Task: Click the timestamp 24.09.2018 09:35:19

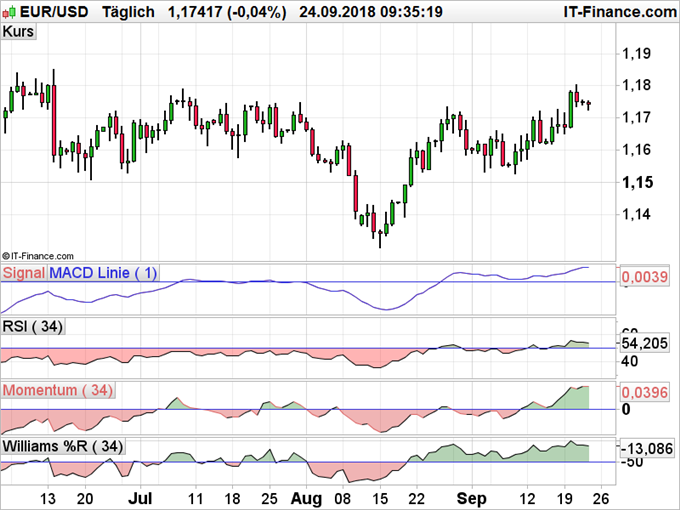Action: tap(371, 12)
